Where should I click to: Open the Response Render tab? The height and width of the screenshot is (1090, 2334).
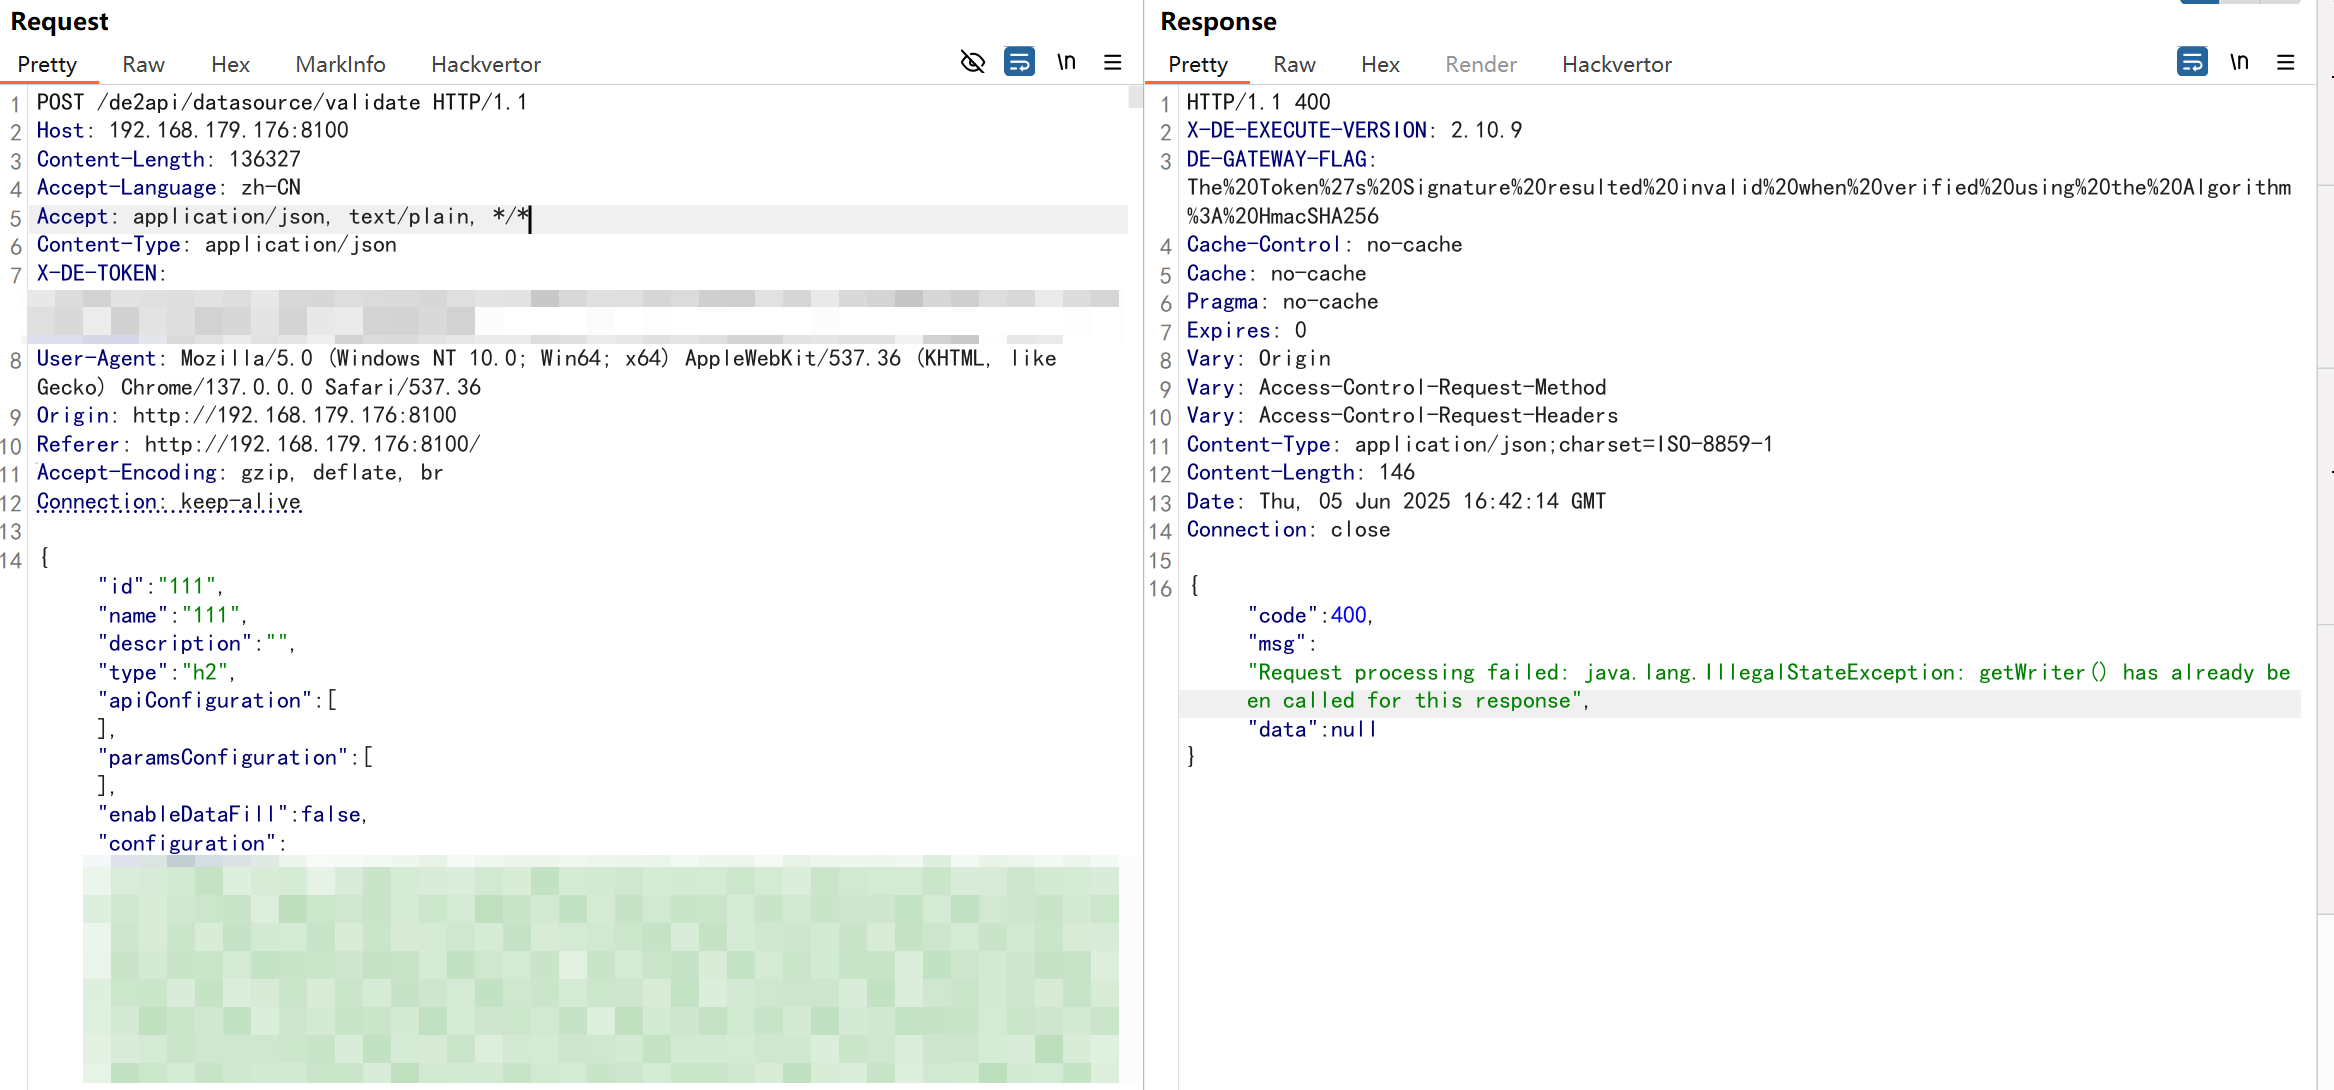point(1480,64)
